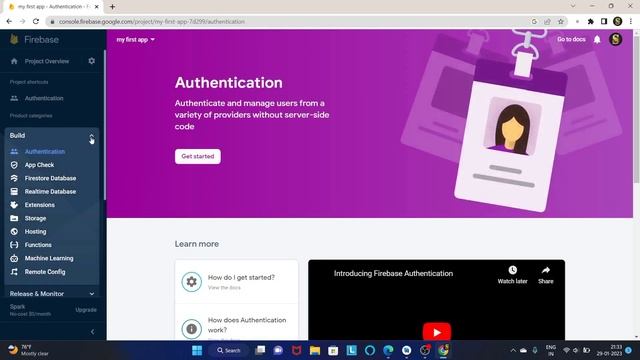Show hidden system tray icons
Image resolution: width=640 pixels, height=360 pixels.
[x=513, y=350]
